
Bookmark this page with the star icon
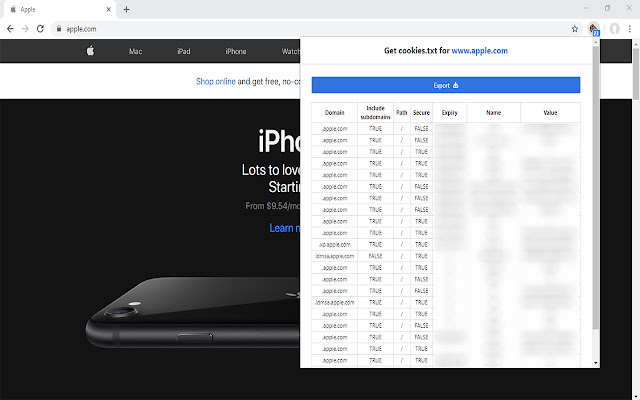(575, 29)
